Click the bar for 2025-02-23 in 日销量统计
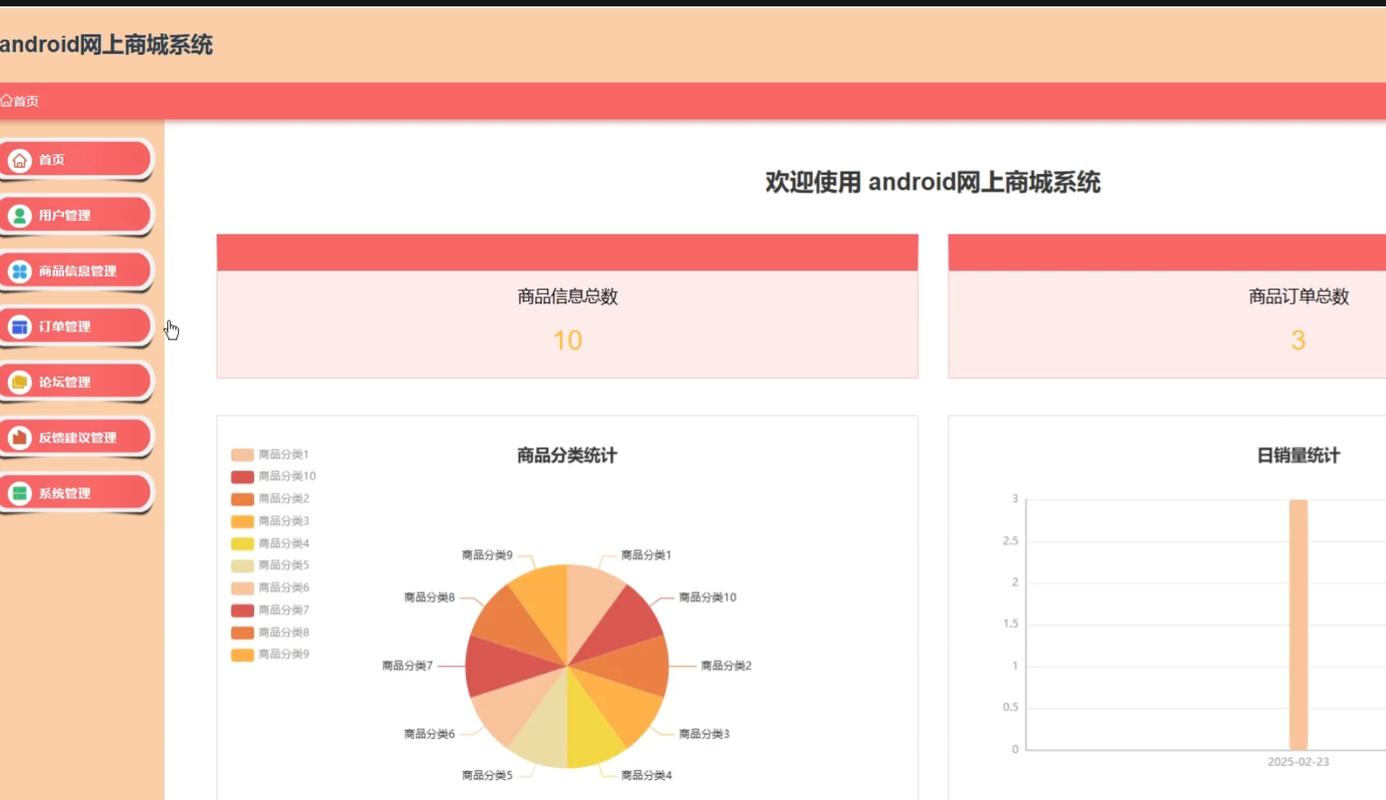The width and height of the screenshot is (1386, 800). click(x=1298, y=625)
